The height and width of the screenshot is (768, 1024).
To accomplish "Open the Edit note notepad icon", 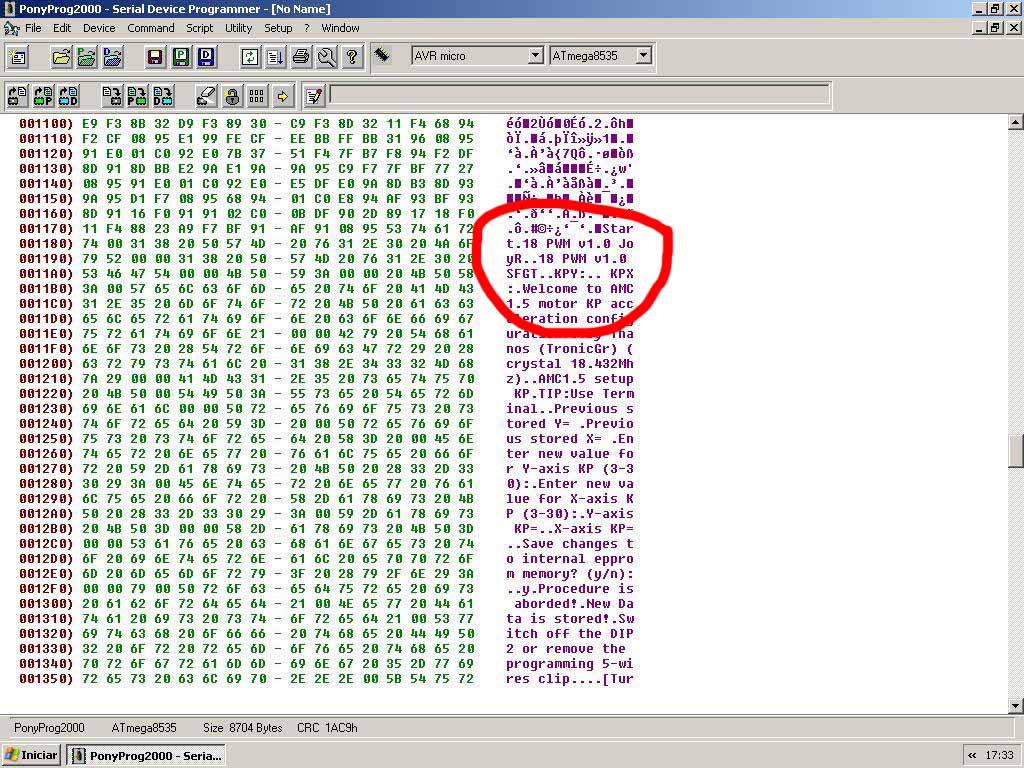I will pyautogui.click(x=313, y=96).
